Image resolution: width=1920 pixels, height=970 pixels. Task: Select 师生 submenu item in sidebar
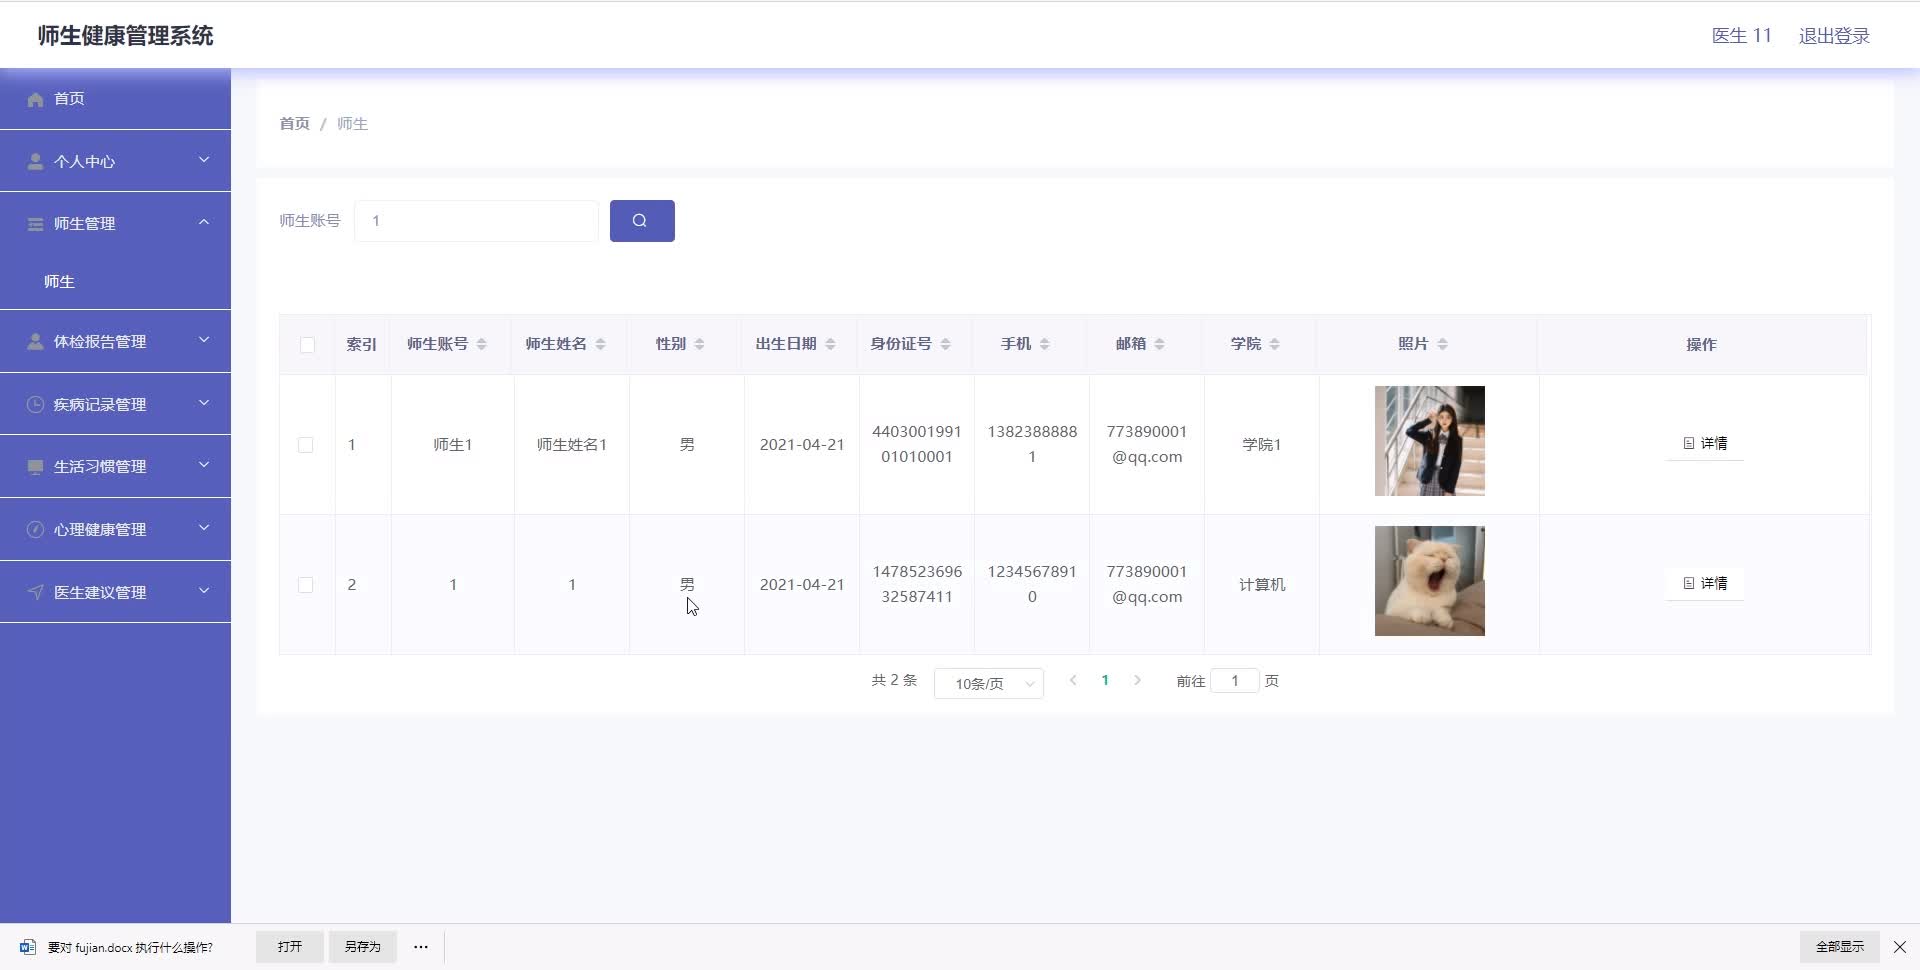[x=60, y=282]
